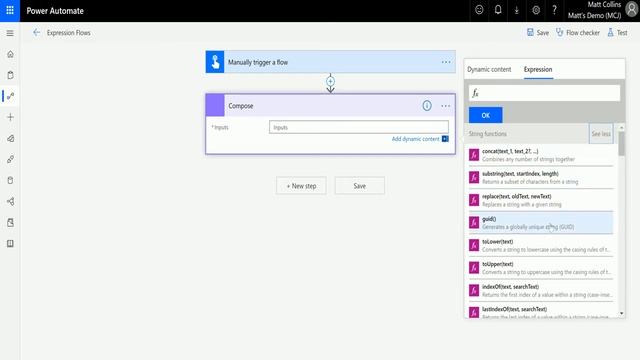Click the feedback smiley icon
The image size is (640, 360).
tap(479, 10)
